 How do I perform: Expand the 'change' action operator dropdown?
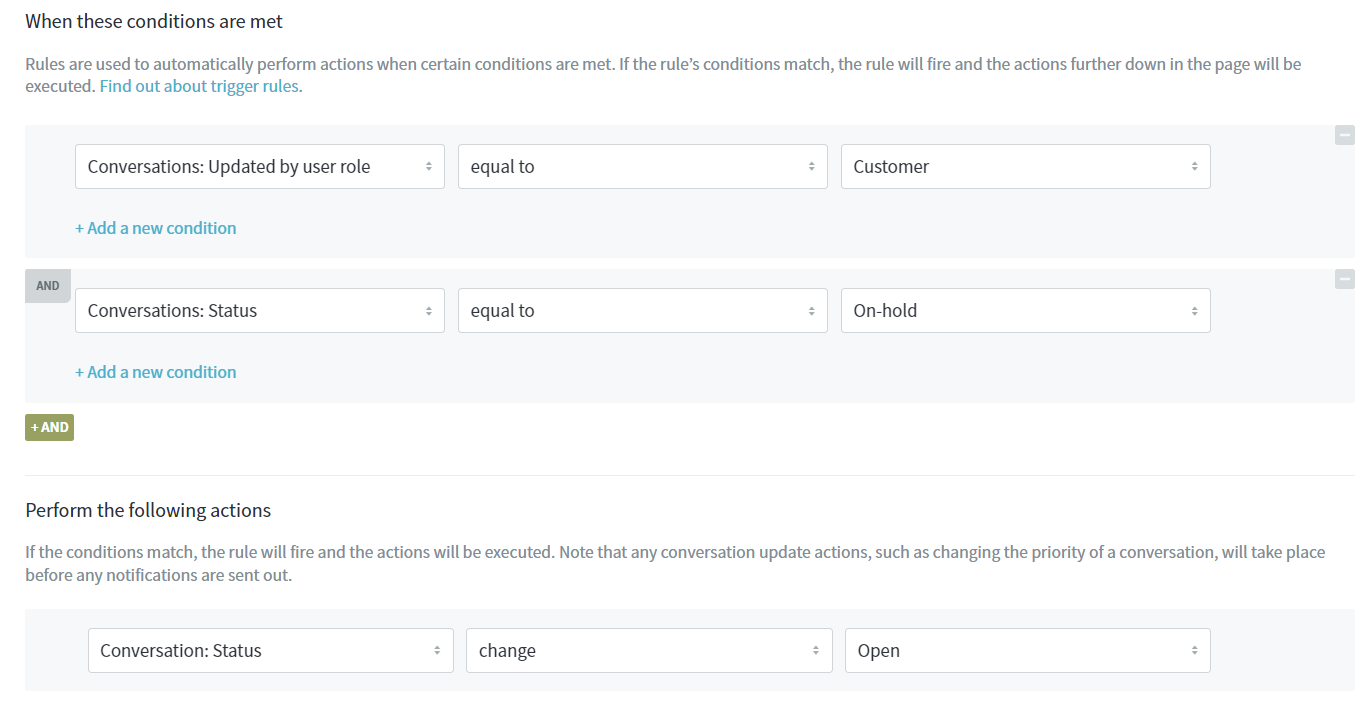pyautogui.click(x=648, y=651)
